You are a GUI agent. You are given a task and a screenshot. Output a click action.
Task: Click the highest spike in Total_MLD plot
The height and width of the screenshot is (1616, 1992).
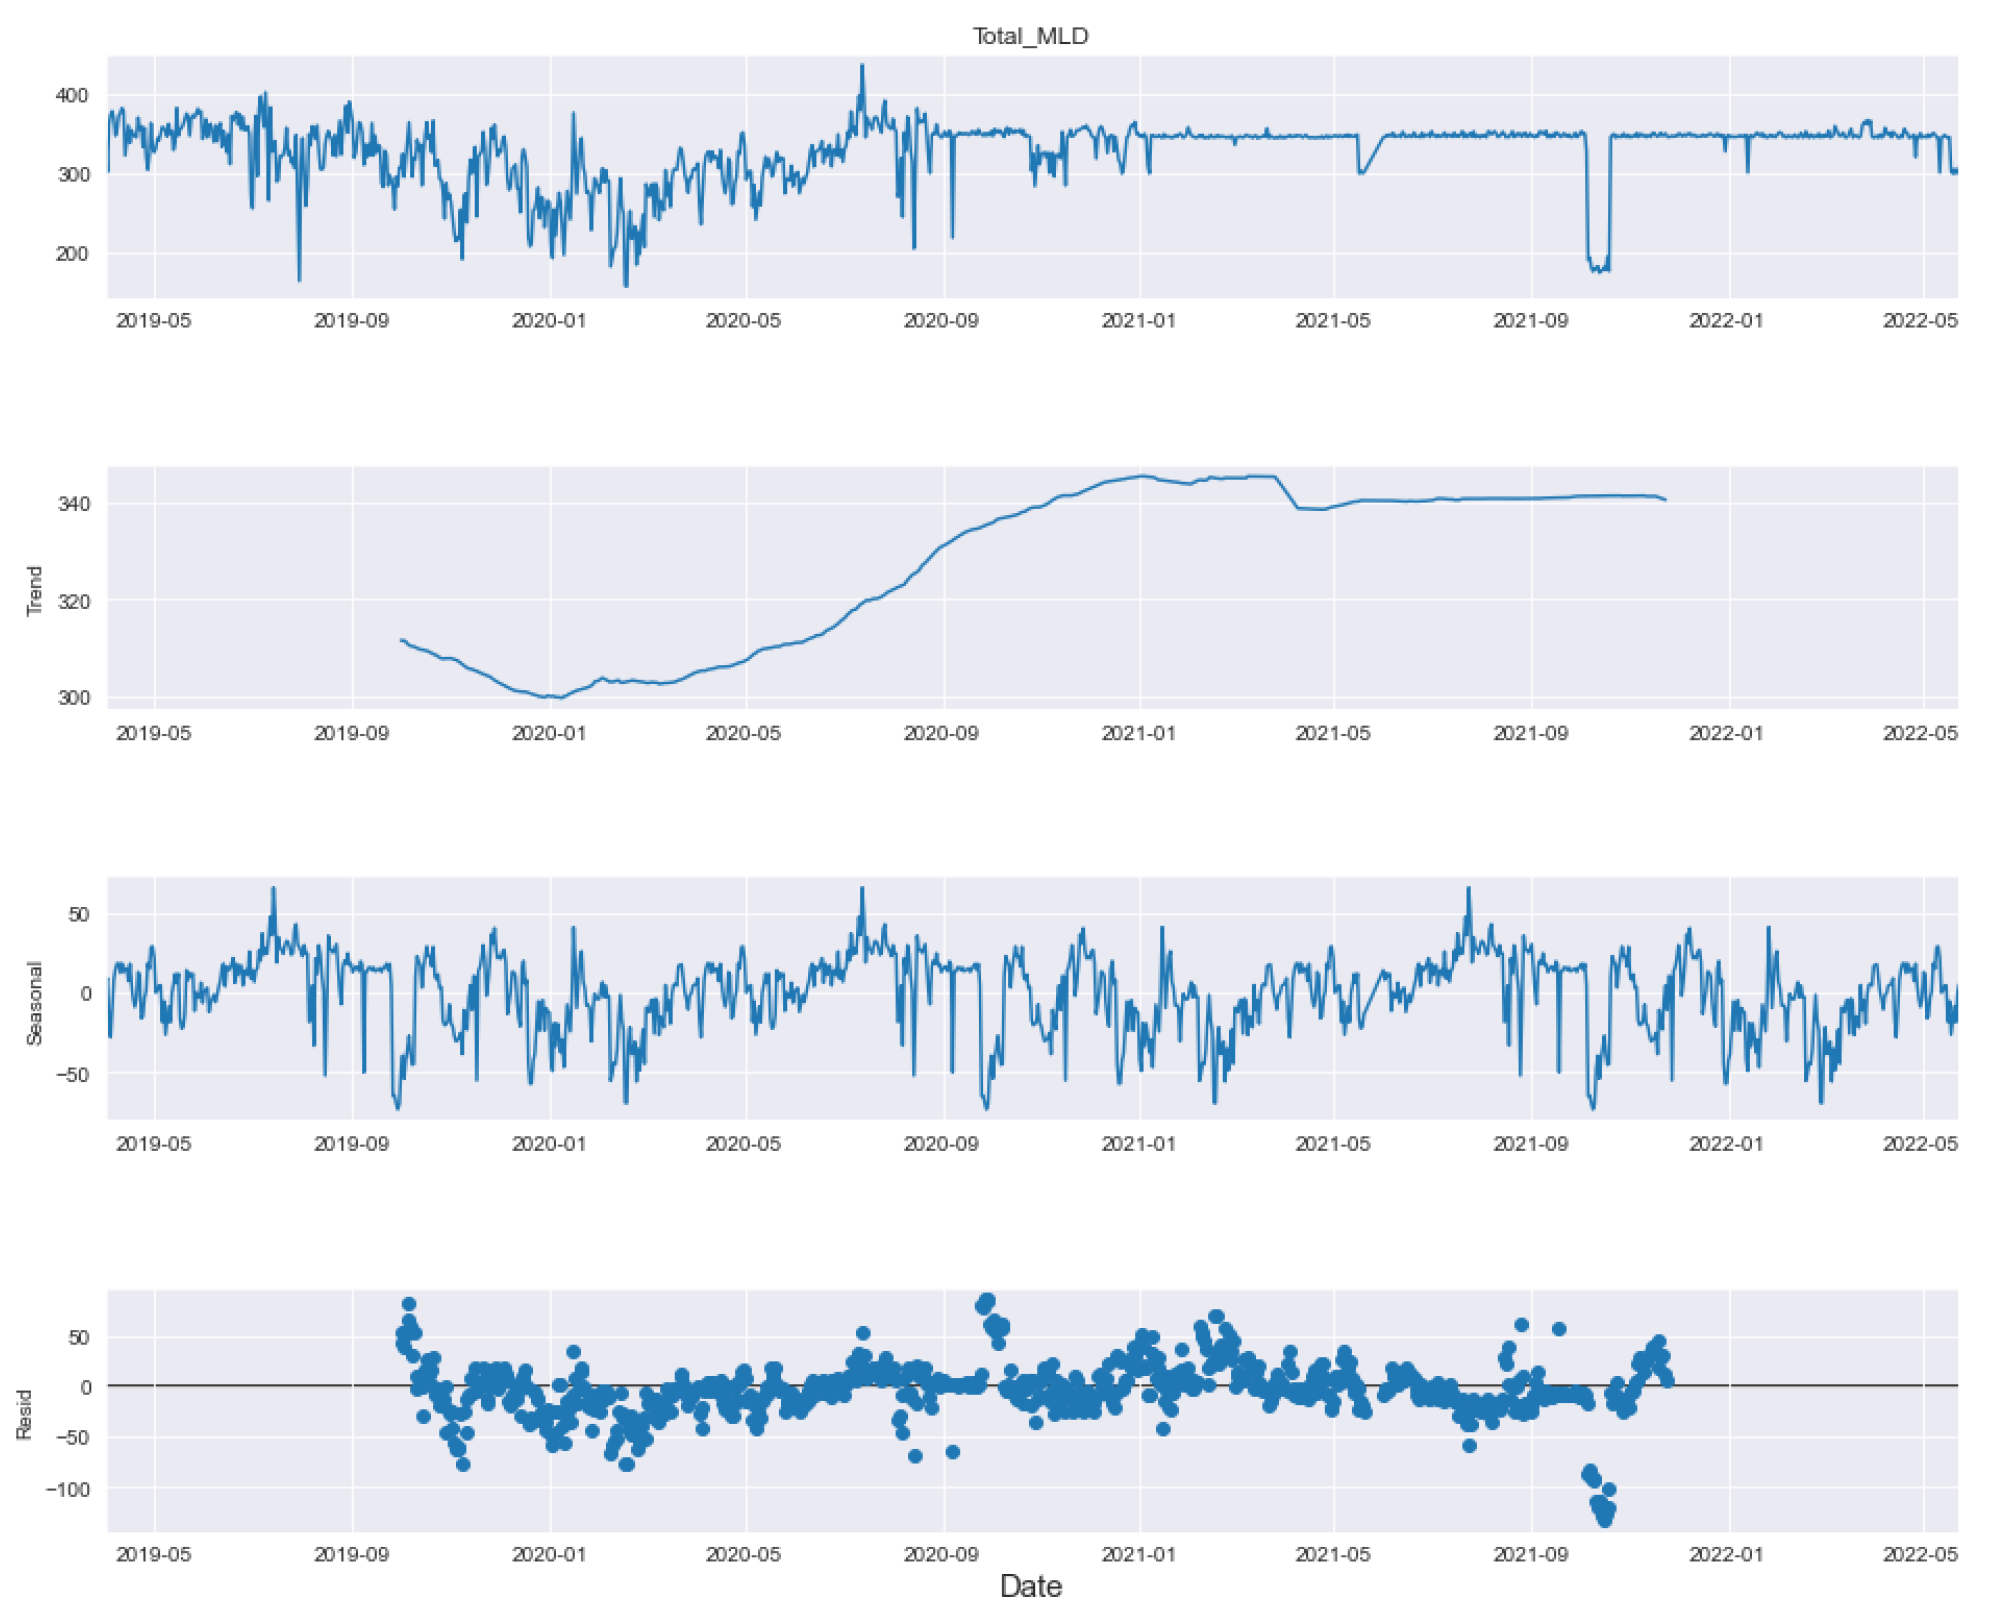coord(862,67)
